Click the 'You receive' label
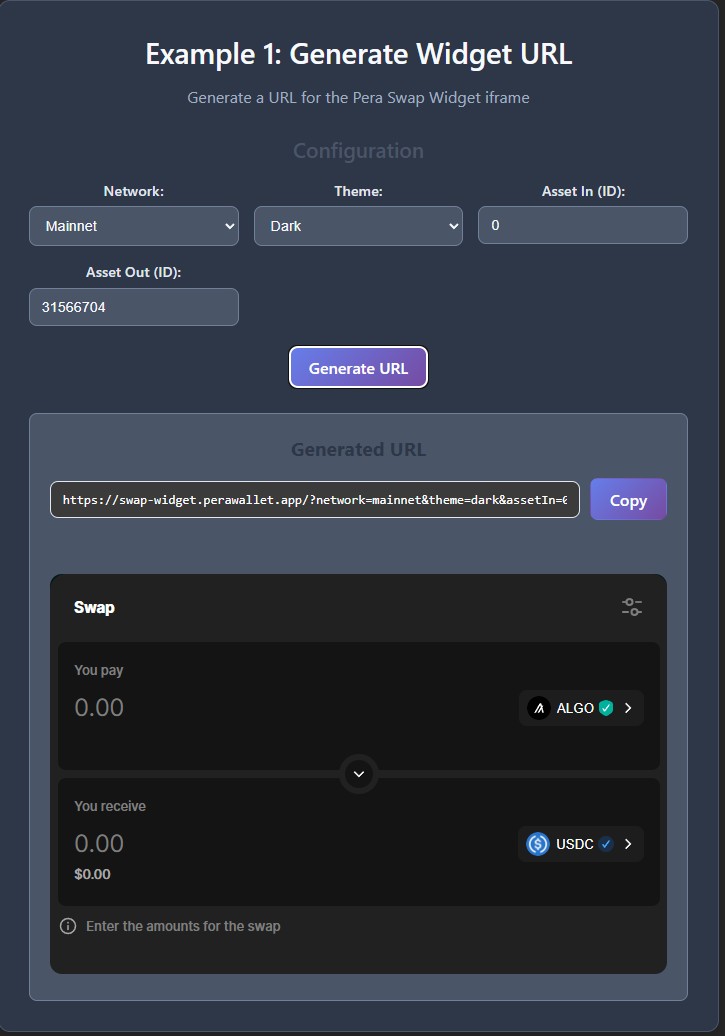The height and width of the screenshot is (1036, 725). click(x=110, y=806)
